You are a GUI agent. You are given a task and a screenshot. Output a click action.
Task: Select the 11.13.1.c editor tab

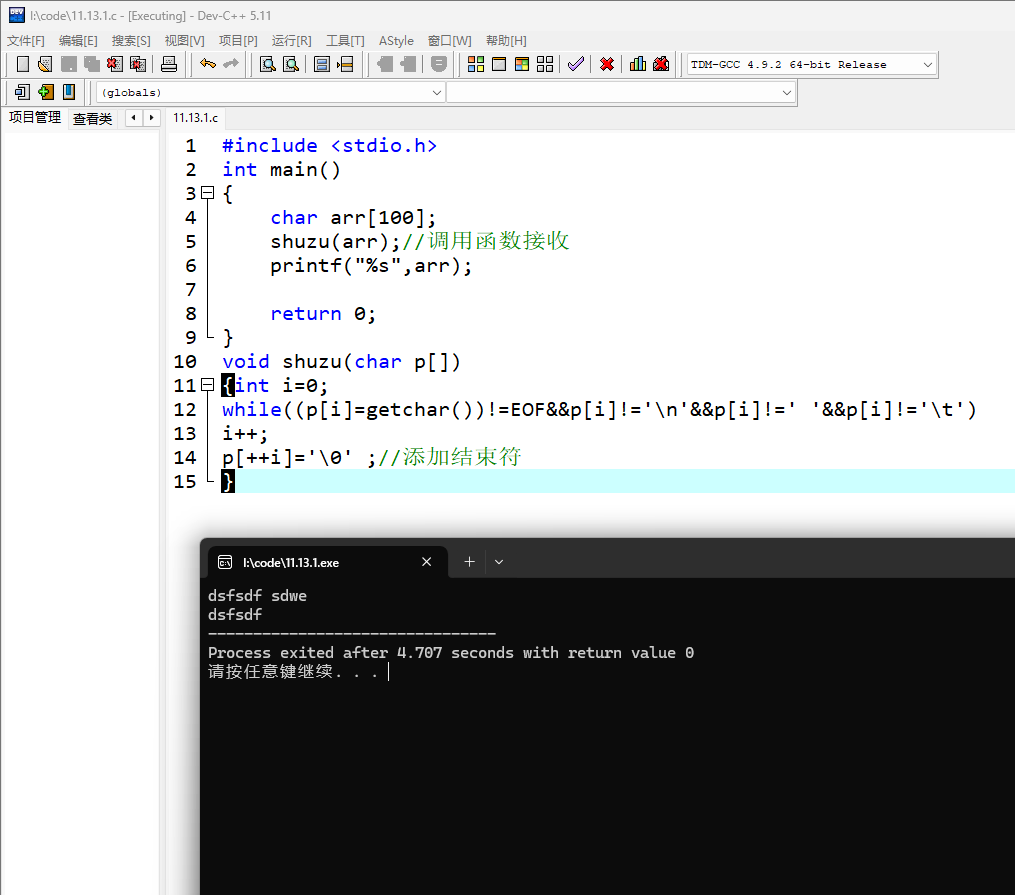coord(195,118)
